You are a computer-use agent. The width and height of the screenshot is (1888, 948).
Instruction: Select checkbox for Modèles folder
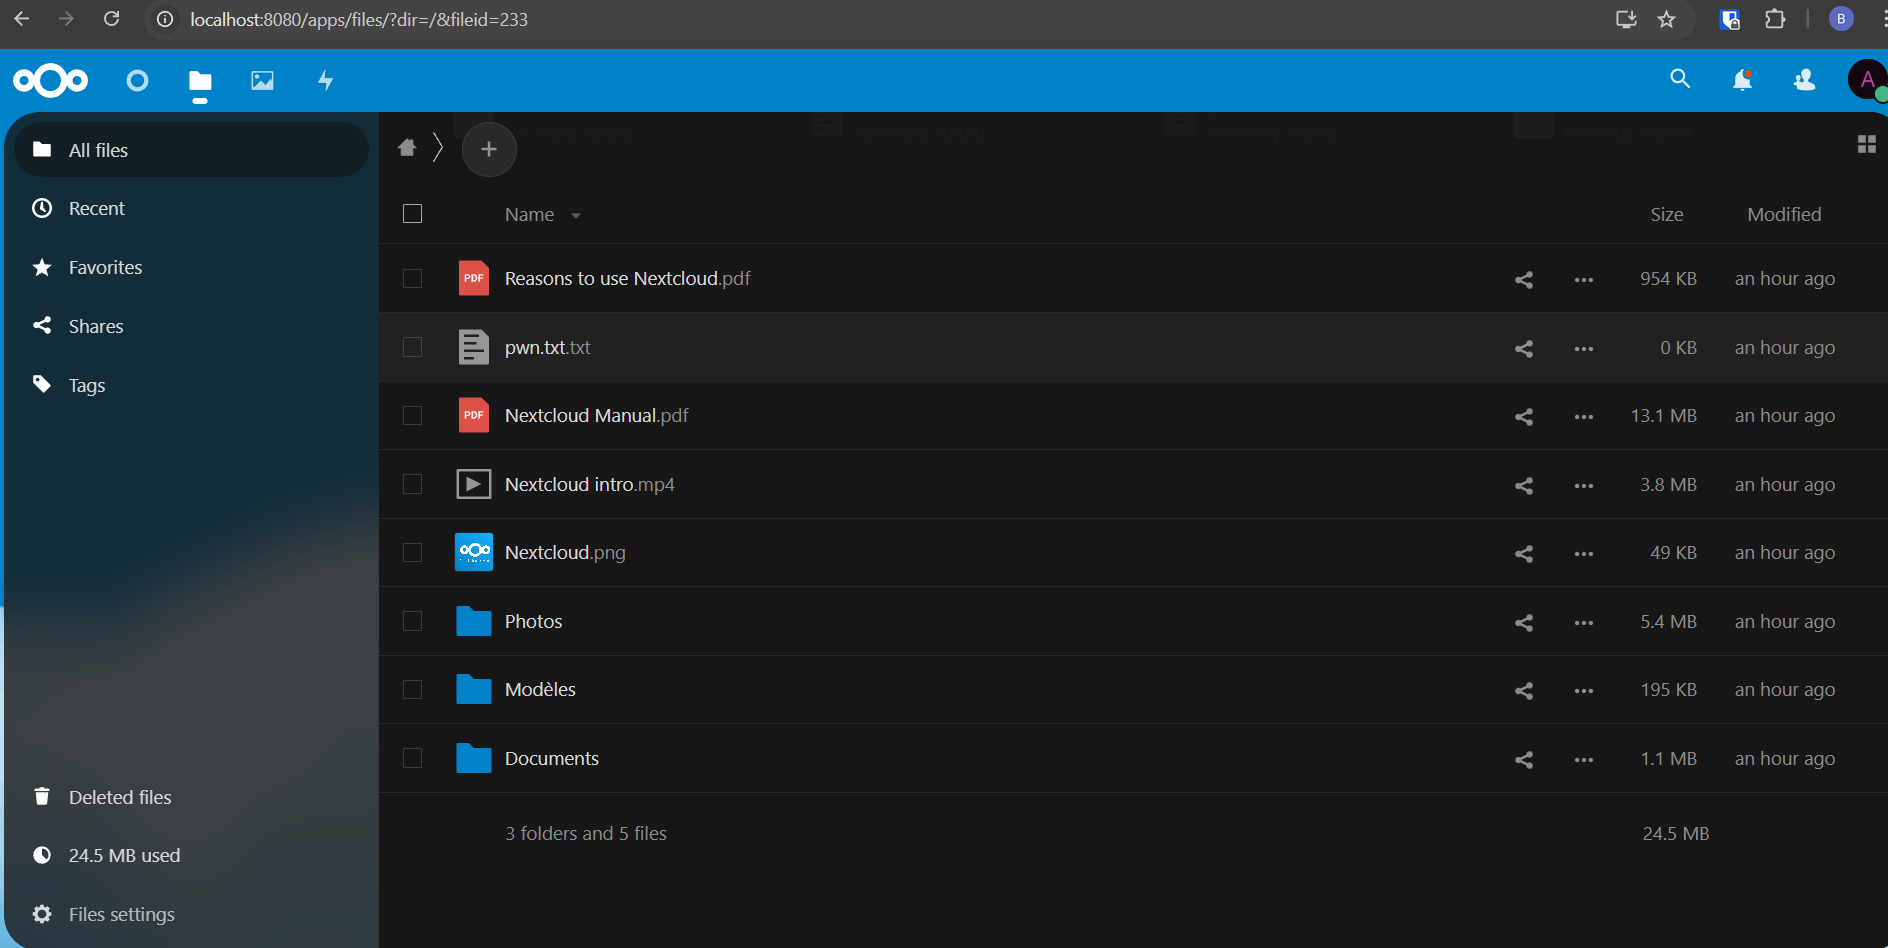tap(412, 689)
